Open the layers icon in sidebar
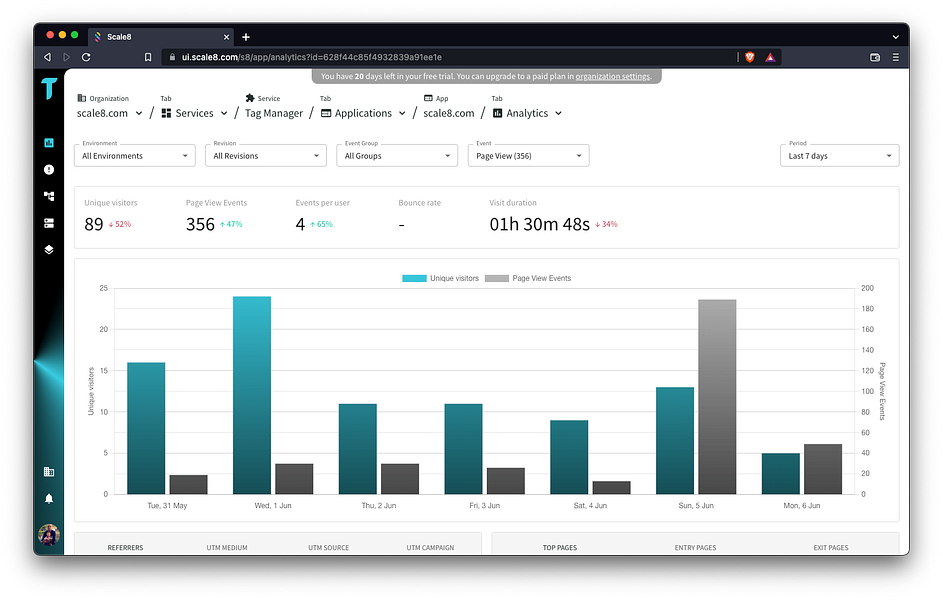The width and height of the screenshot is (943, 600). [49, 249]
